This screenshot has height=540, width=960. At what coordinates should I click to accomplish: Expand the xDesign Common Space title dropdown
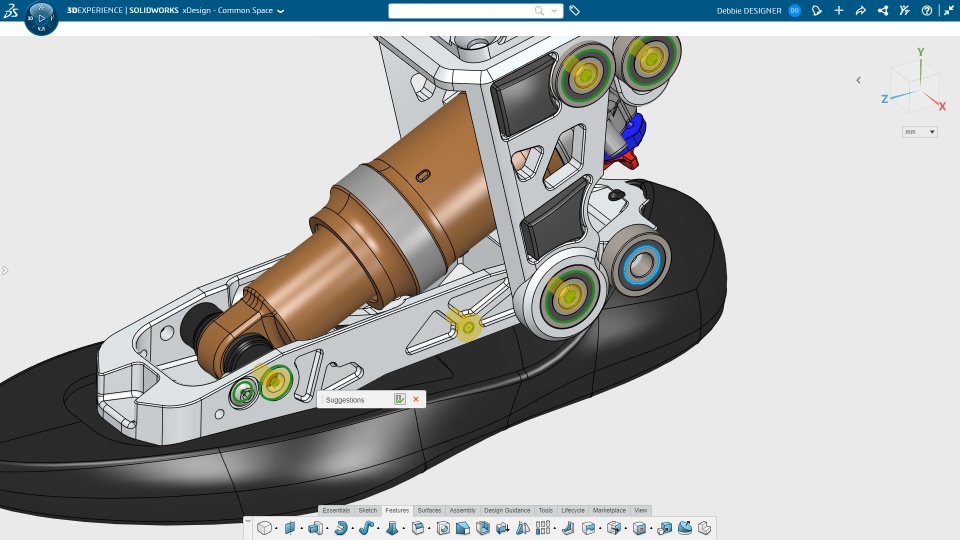click(x=280, y=11)
